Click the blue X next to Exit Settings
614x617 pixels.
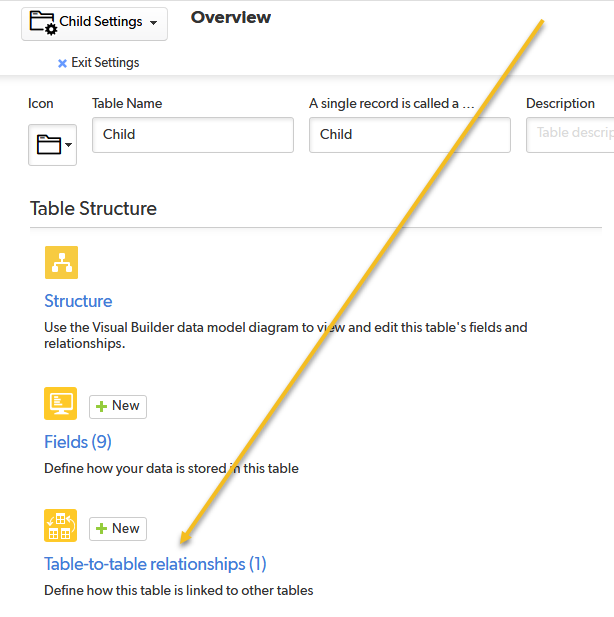pyautogui.click(x=62, y=63)
